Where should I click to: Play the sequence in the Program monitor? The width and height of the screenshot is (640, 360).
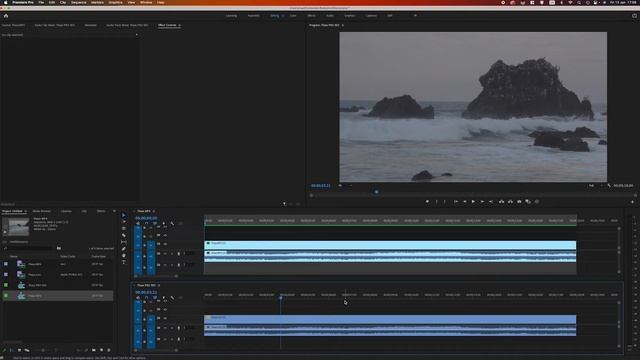click(x=473, y=202)
